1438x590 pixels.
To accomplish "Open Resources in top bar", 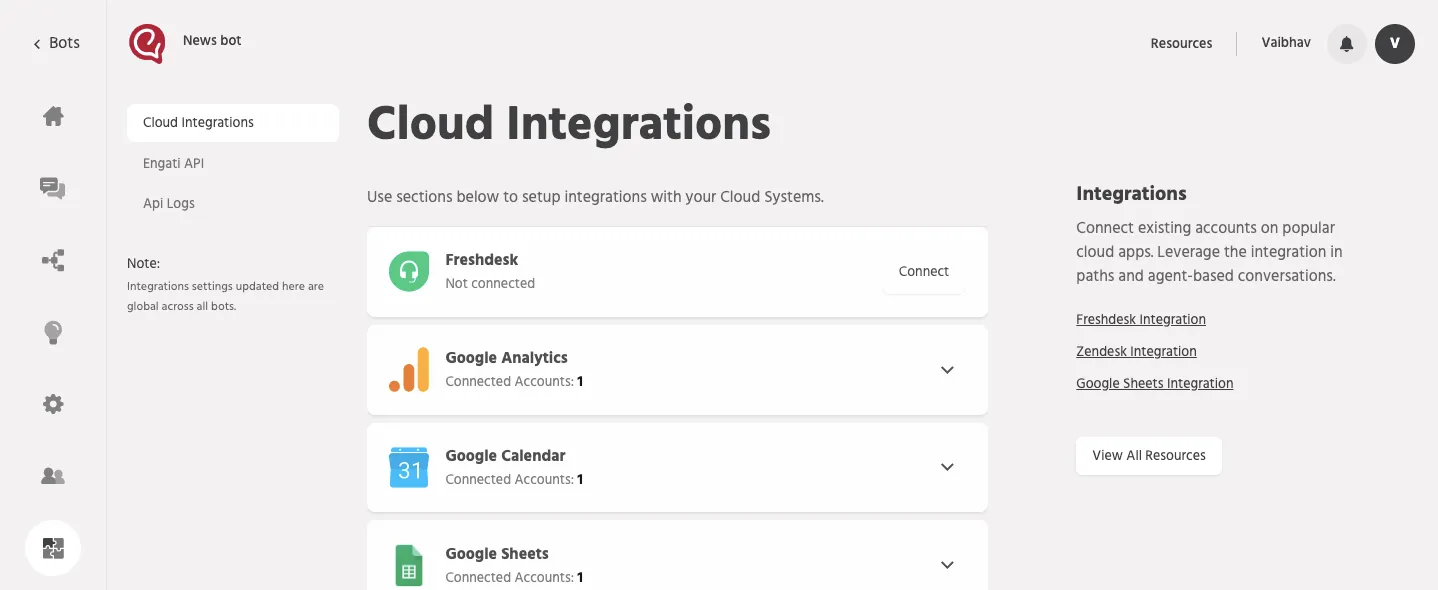I will coord(1181,43).
